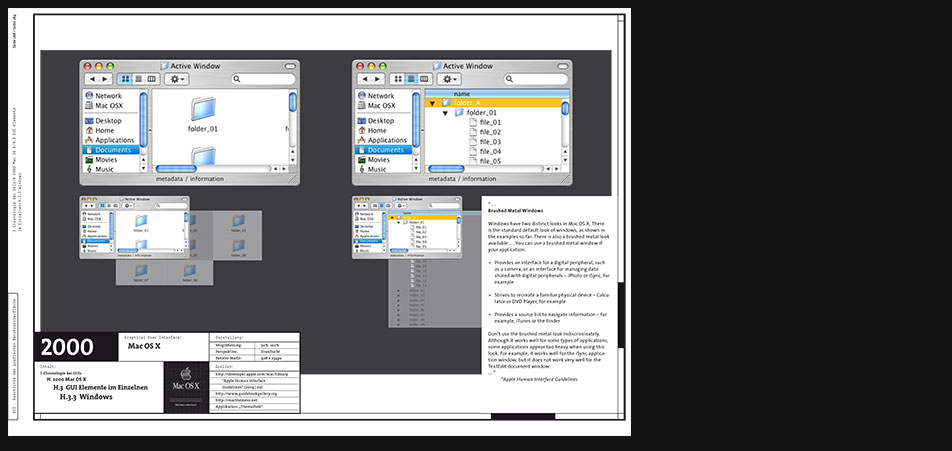Click the forward arrow in right window toolbar
The height and width of the screenshot is (451, 952).
[376, 79]
